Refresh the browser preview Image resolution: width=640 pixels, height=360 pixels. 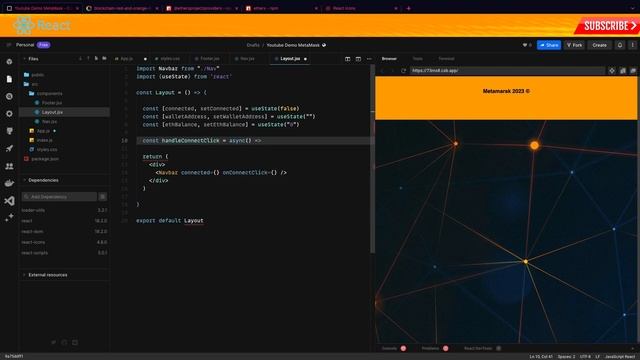(x=403, y=71)
